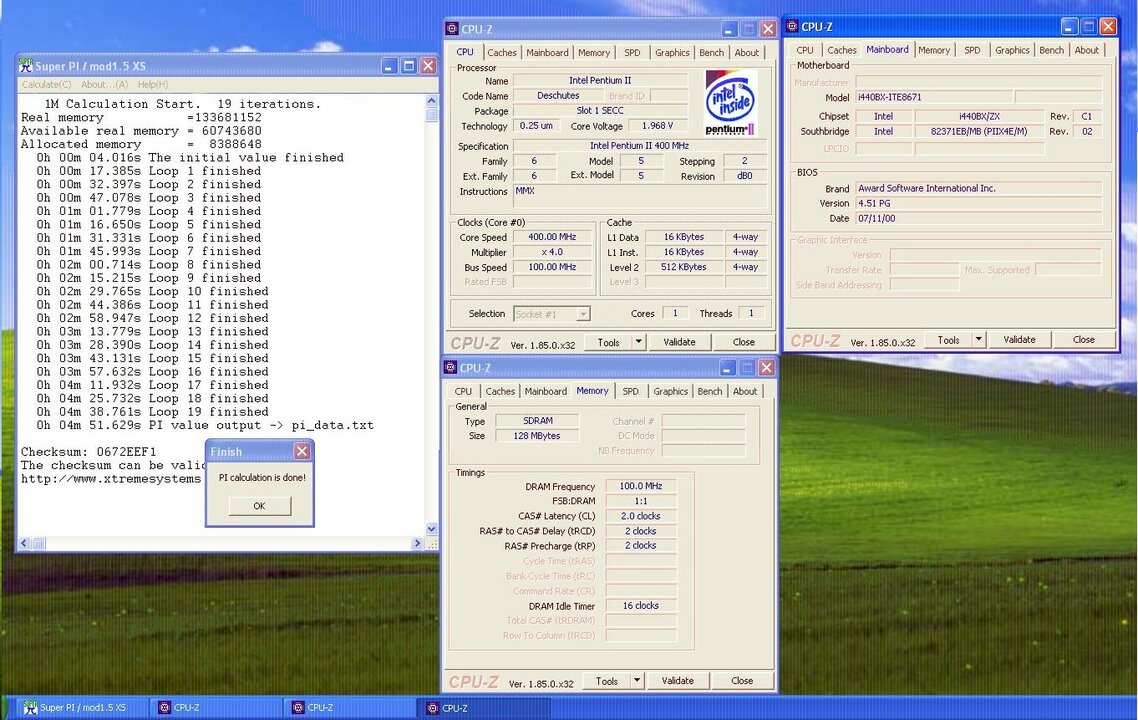The height and width of the screenshot is (720, 1138).
Task: Click Close button in CPU tab window
Action: coord(743,342)
